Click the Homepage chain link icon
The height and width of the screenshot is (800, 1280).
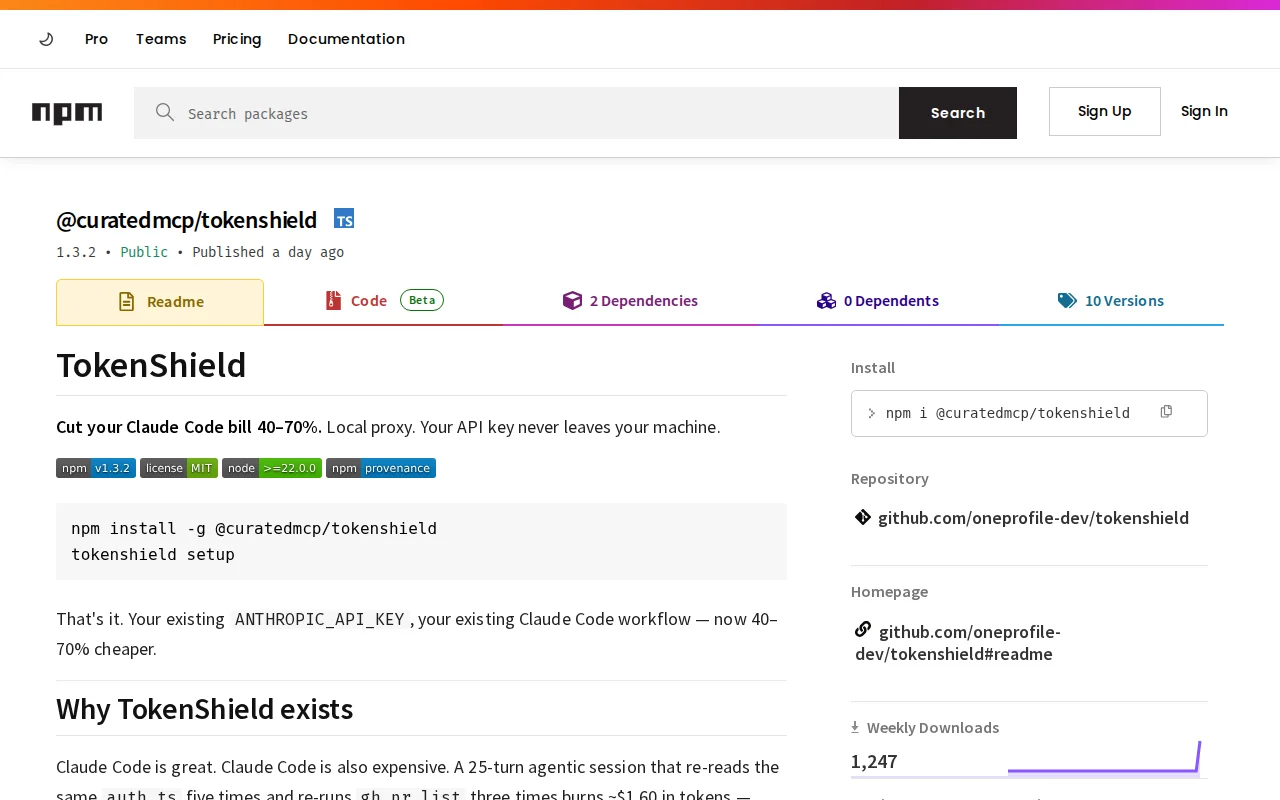863,630
